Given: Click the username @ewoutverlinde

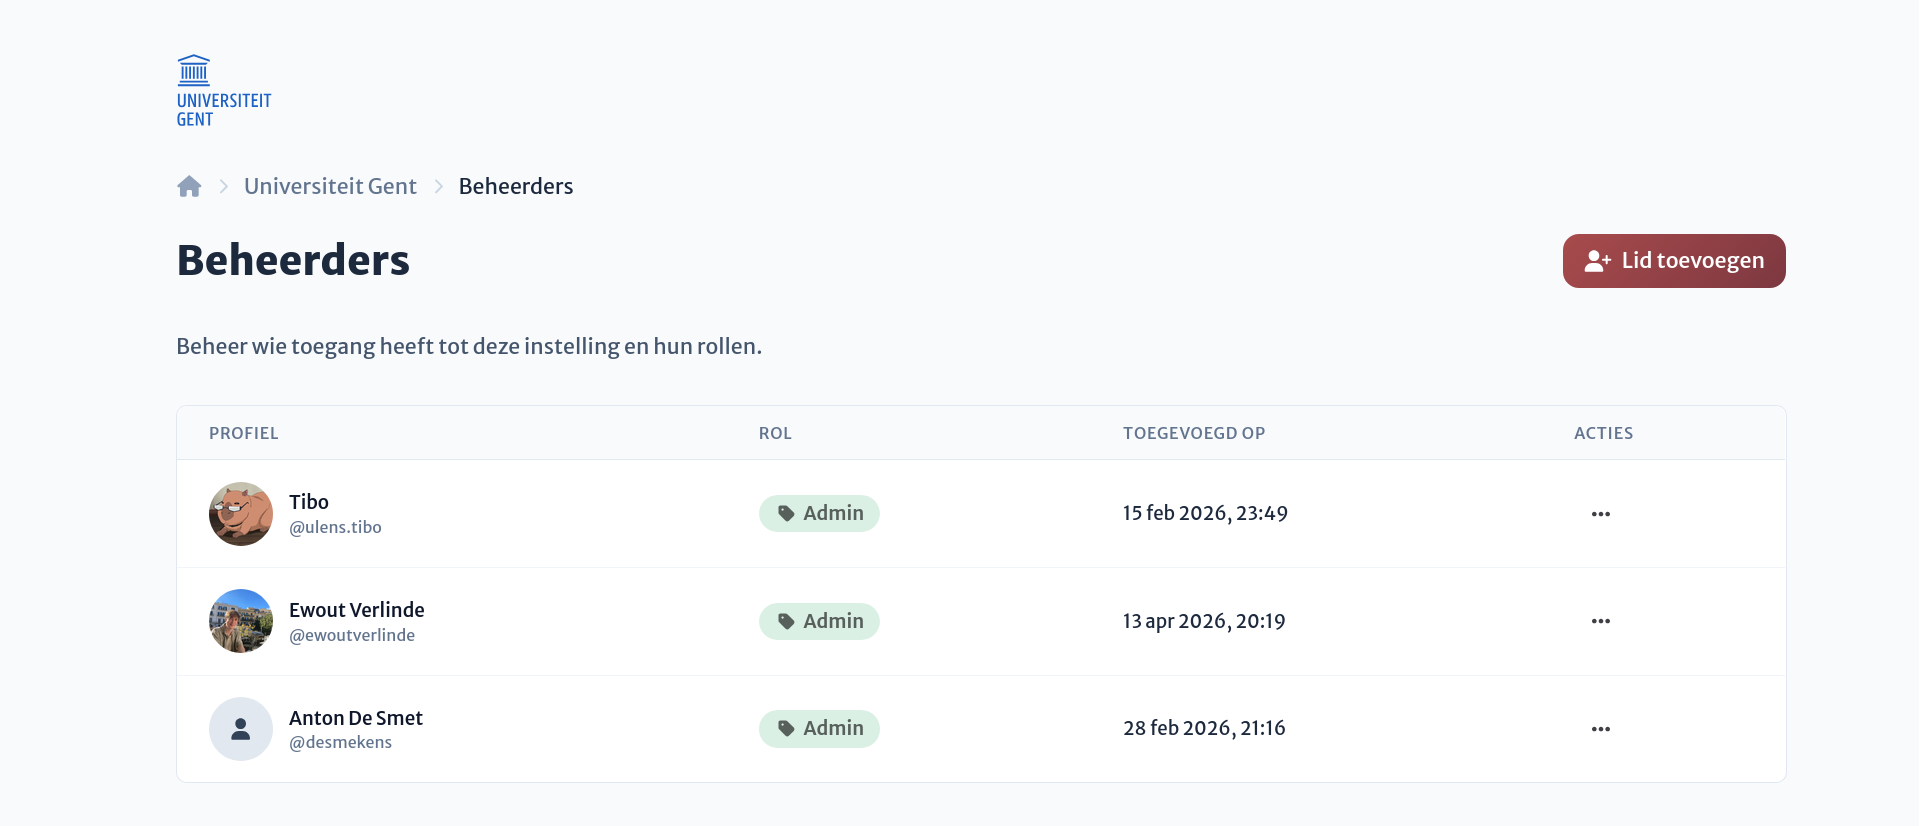Looking at the screenshot, I should click(x=352, y=635).
